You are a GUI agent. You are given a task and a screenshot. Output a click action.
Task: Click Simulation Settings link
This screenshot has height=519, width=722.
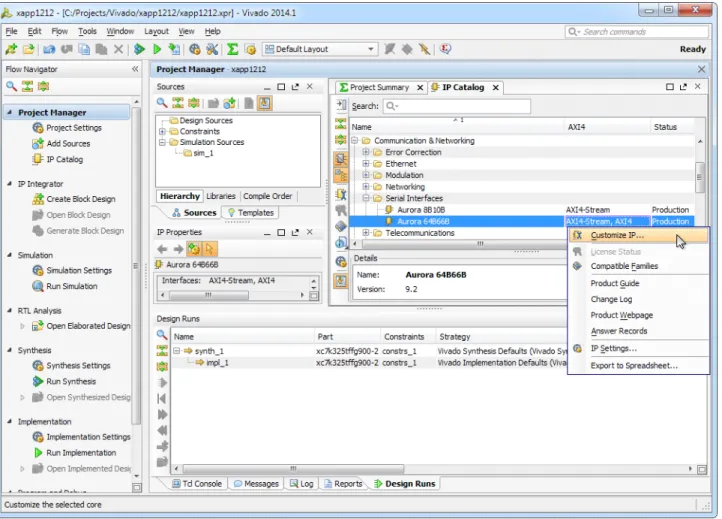click(79, 270)
